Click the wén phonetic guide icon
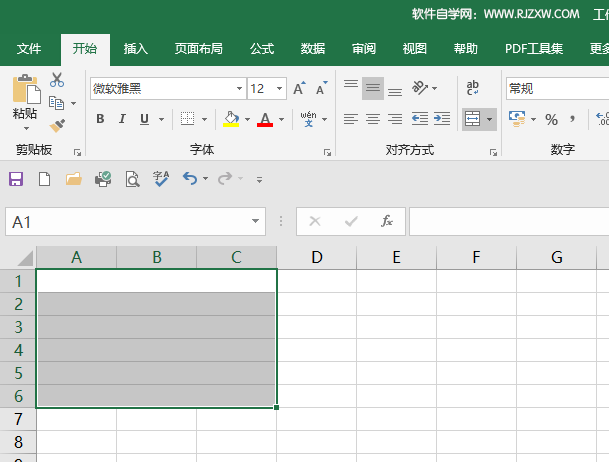Screen dimensions: 609x462 (308, 119)
